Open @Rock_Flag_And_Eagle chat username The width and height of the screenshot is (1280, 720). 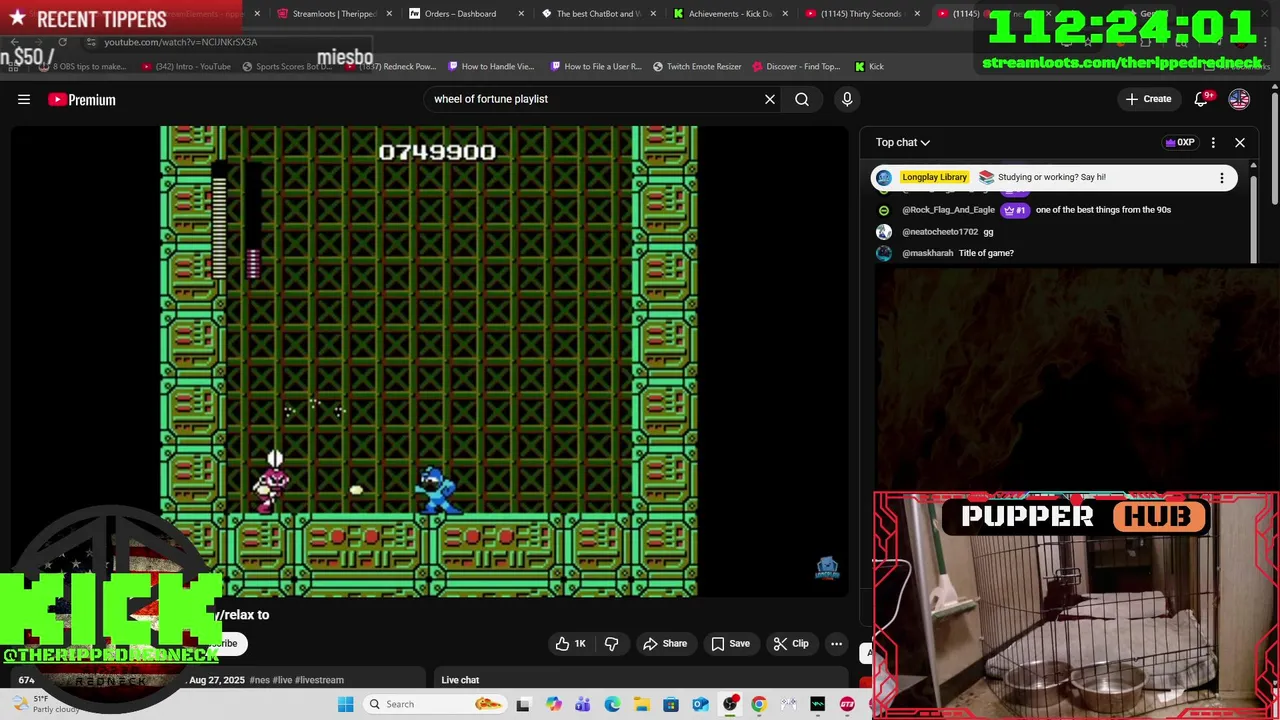(948, 210)
